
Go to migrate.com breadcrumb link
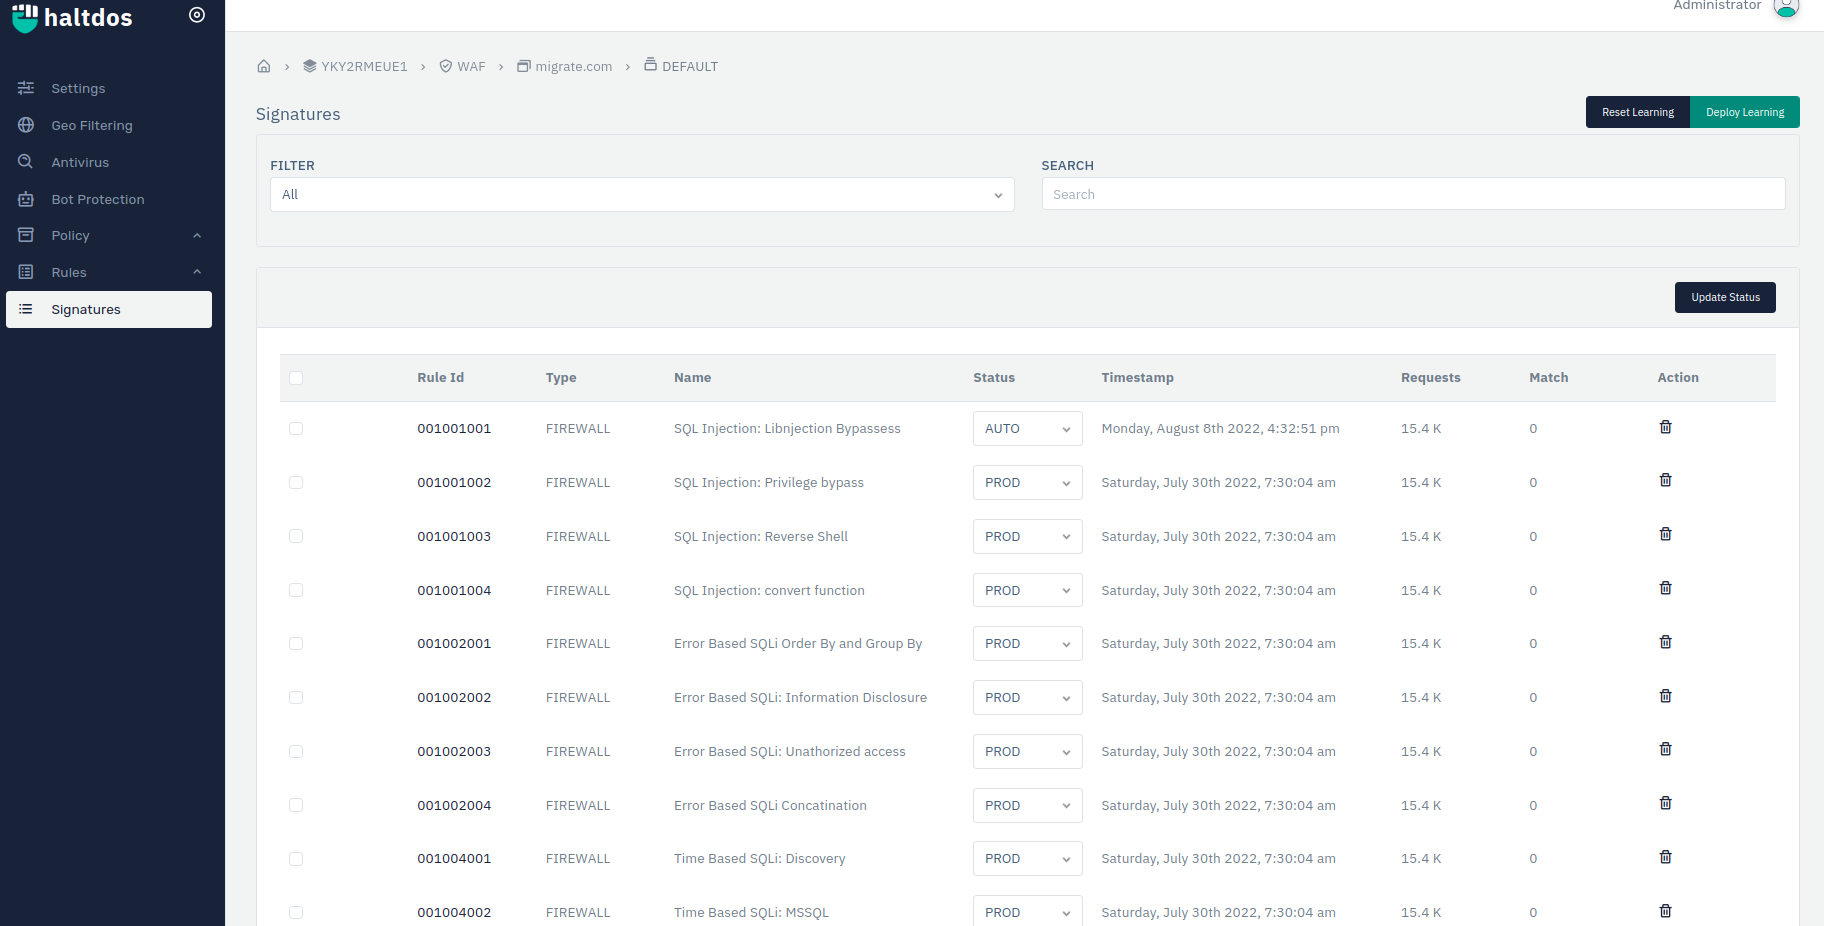coord(564,66)
